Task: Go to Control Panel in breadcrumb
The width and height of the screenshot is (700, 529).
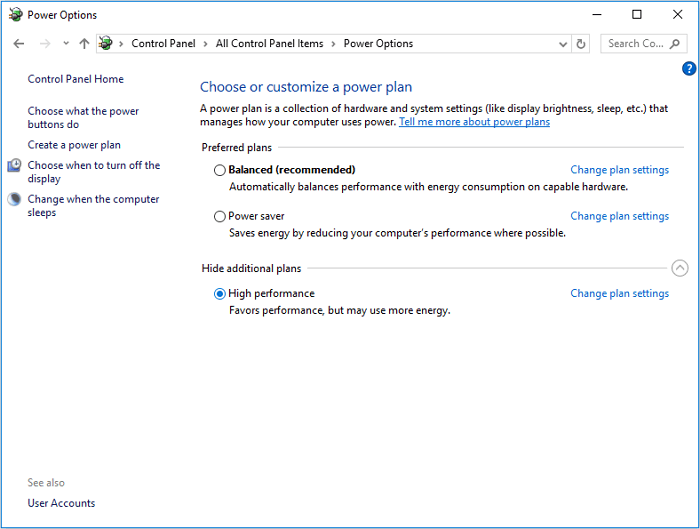Action: (x=163, y=44)
